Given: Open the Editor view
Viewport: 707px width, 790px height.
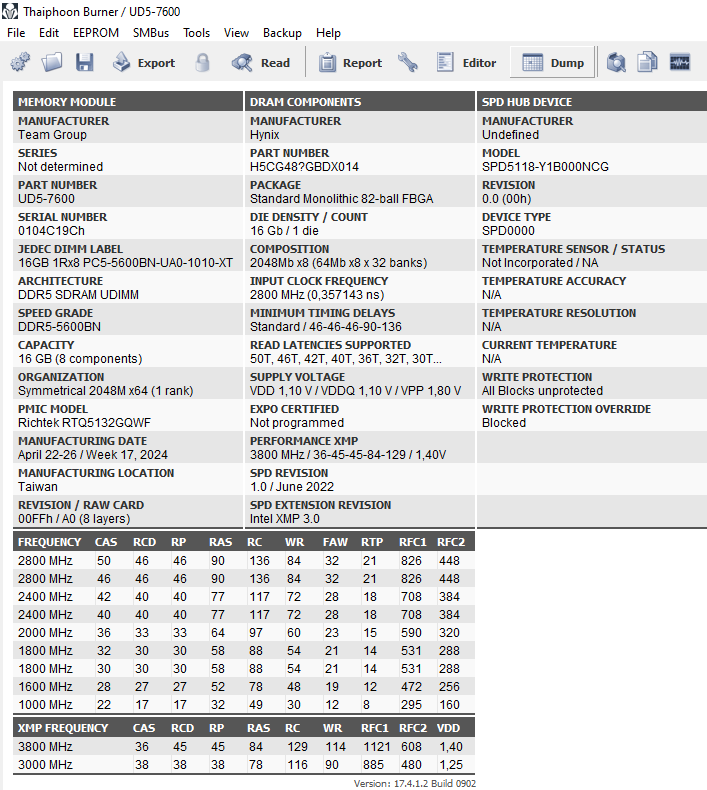Looking at the screenshot, I should [x=466, y=62].
